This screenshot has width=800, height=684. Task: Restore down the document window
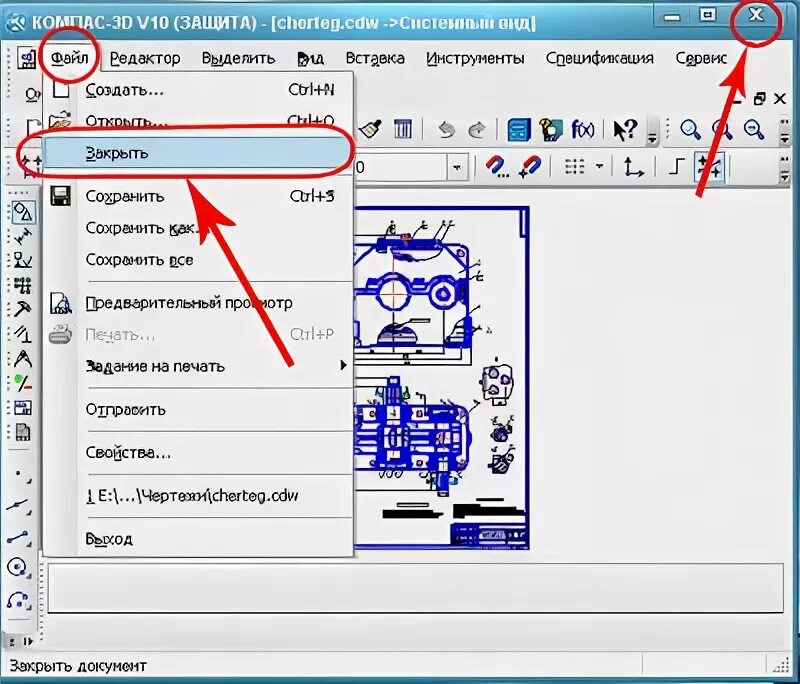(x=759, y=98)
